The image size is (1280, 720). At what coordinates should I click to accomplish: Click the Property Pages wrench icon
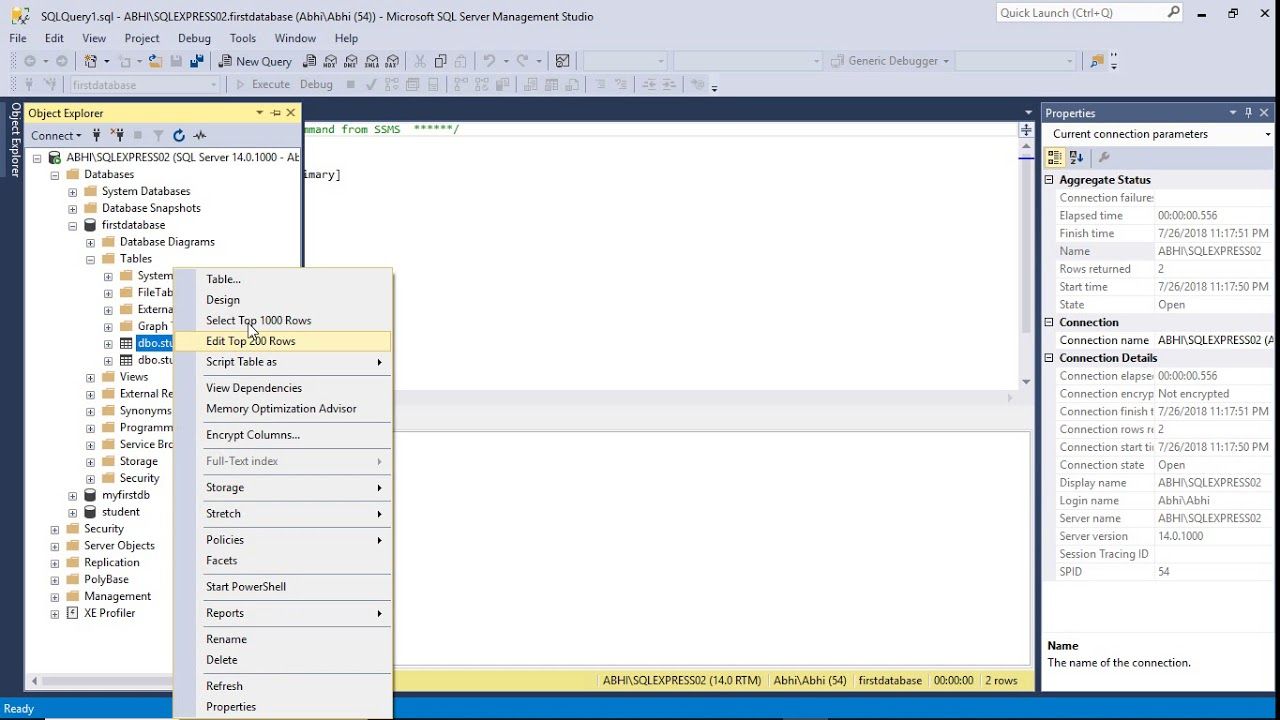point(1104,157)
